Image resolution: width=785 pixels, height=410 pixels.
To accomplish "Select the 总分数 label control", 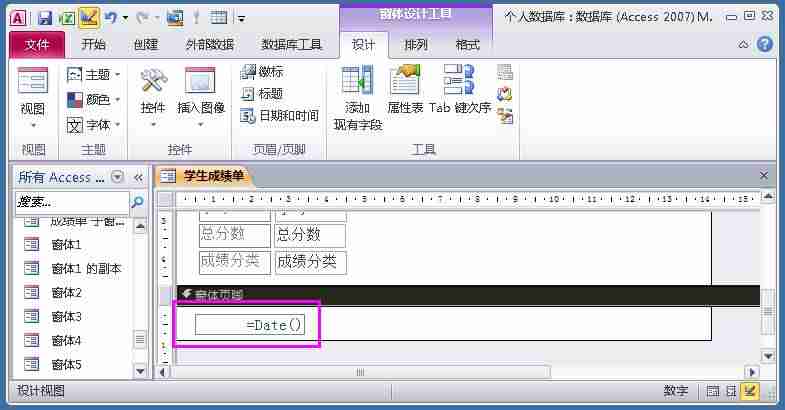I will pyautogui.click(x=235, y=235).
